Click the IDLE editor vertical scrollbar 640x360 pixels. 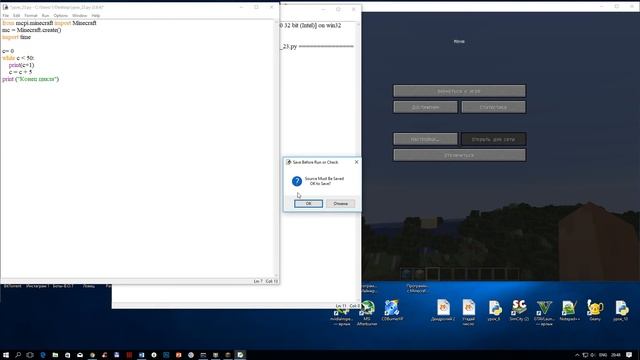click(x=277, y=149)
